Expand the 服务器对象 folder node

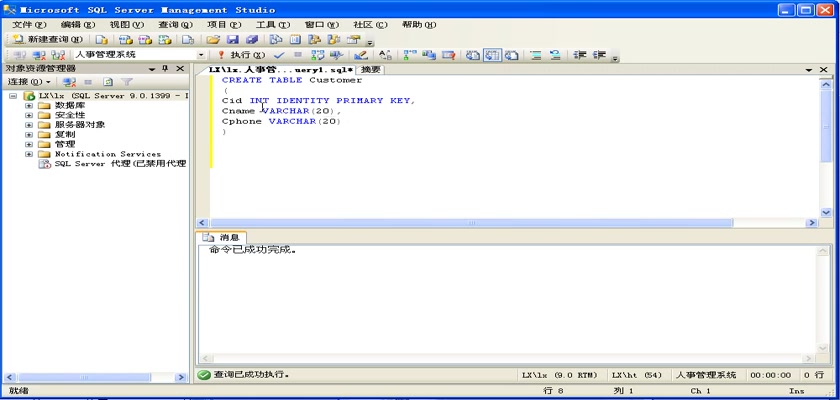(29, 125)
